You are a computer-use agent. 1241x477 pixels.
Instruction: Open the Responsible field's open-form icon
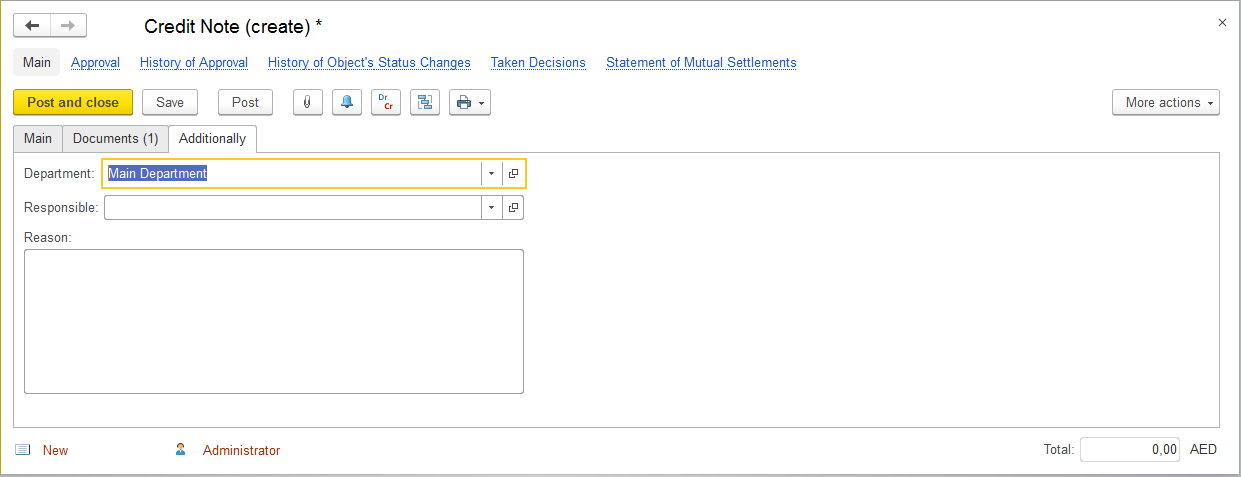(x=513, y=208)
